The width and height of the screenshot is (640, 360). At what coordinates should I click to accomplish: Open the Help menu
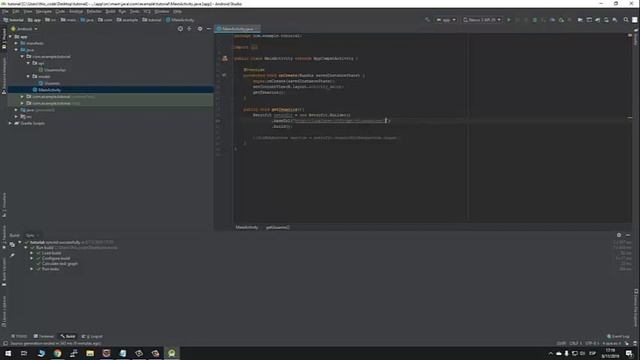coord(177,11)
